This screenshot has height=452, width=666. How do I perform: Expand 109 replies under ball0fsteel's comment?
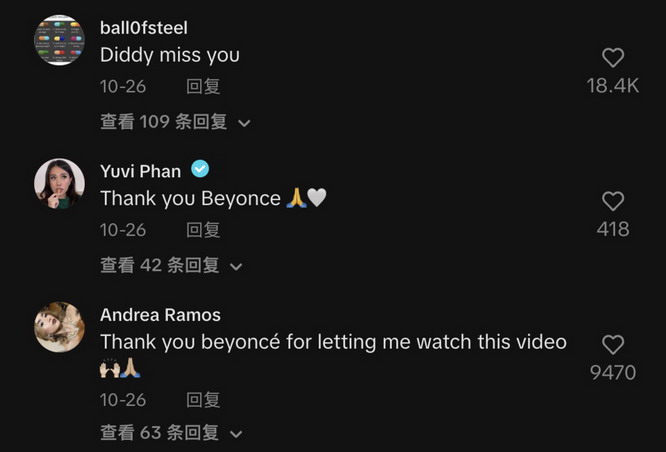pos(175,122)
